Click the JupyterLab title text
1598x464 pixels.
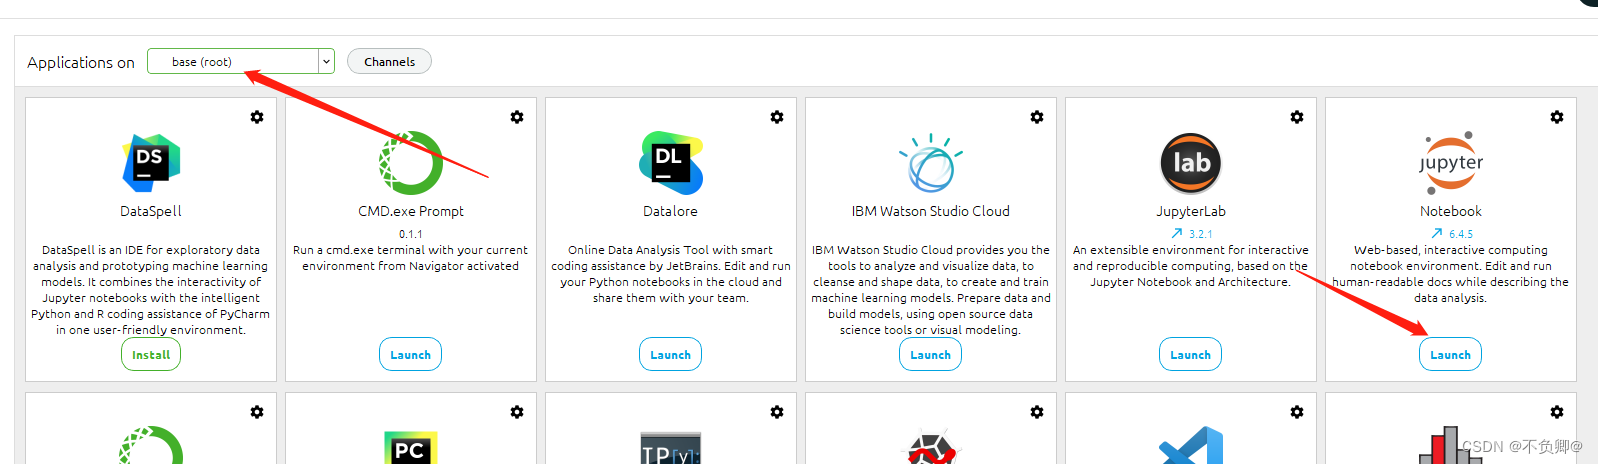pos(1191,211)
